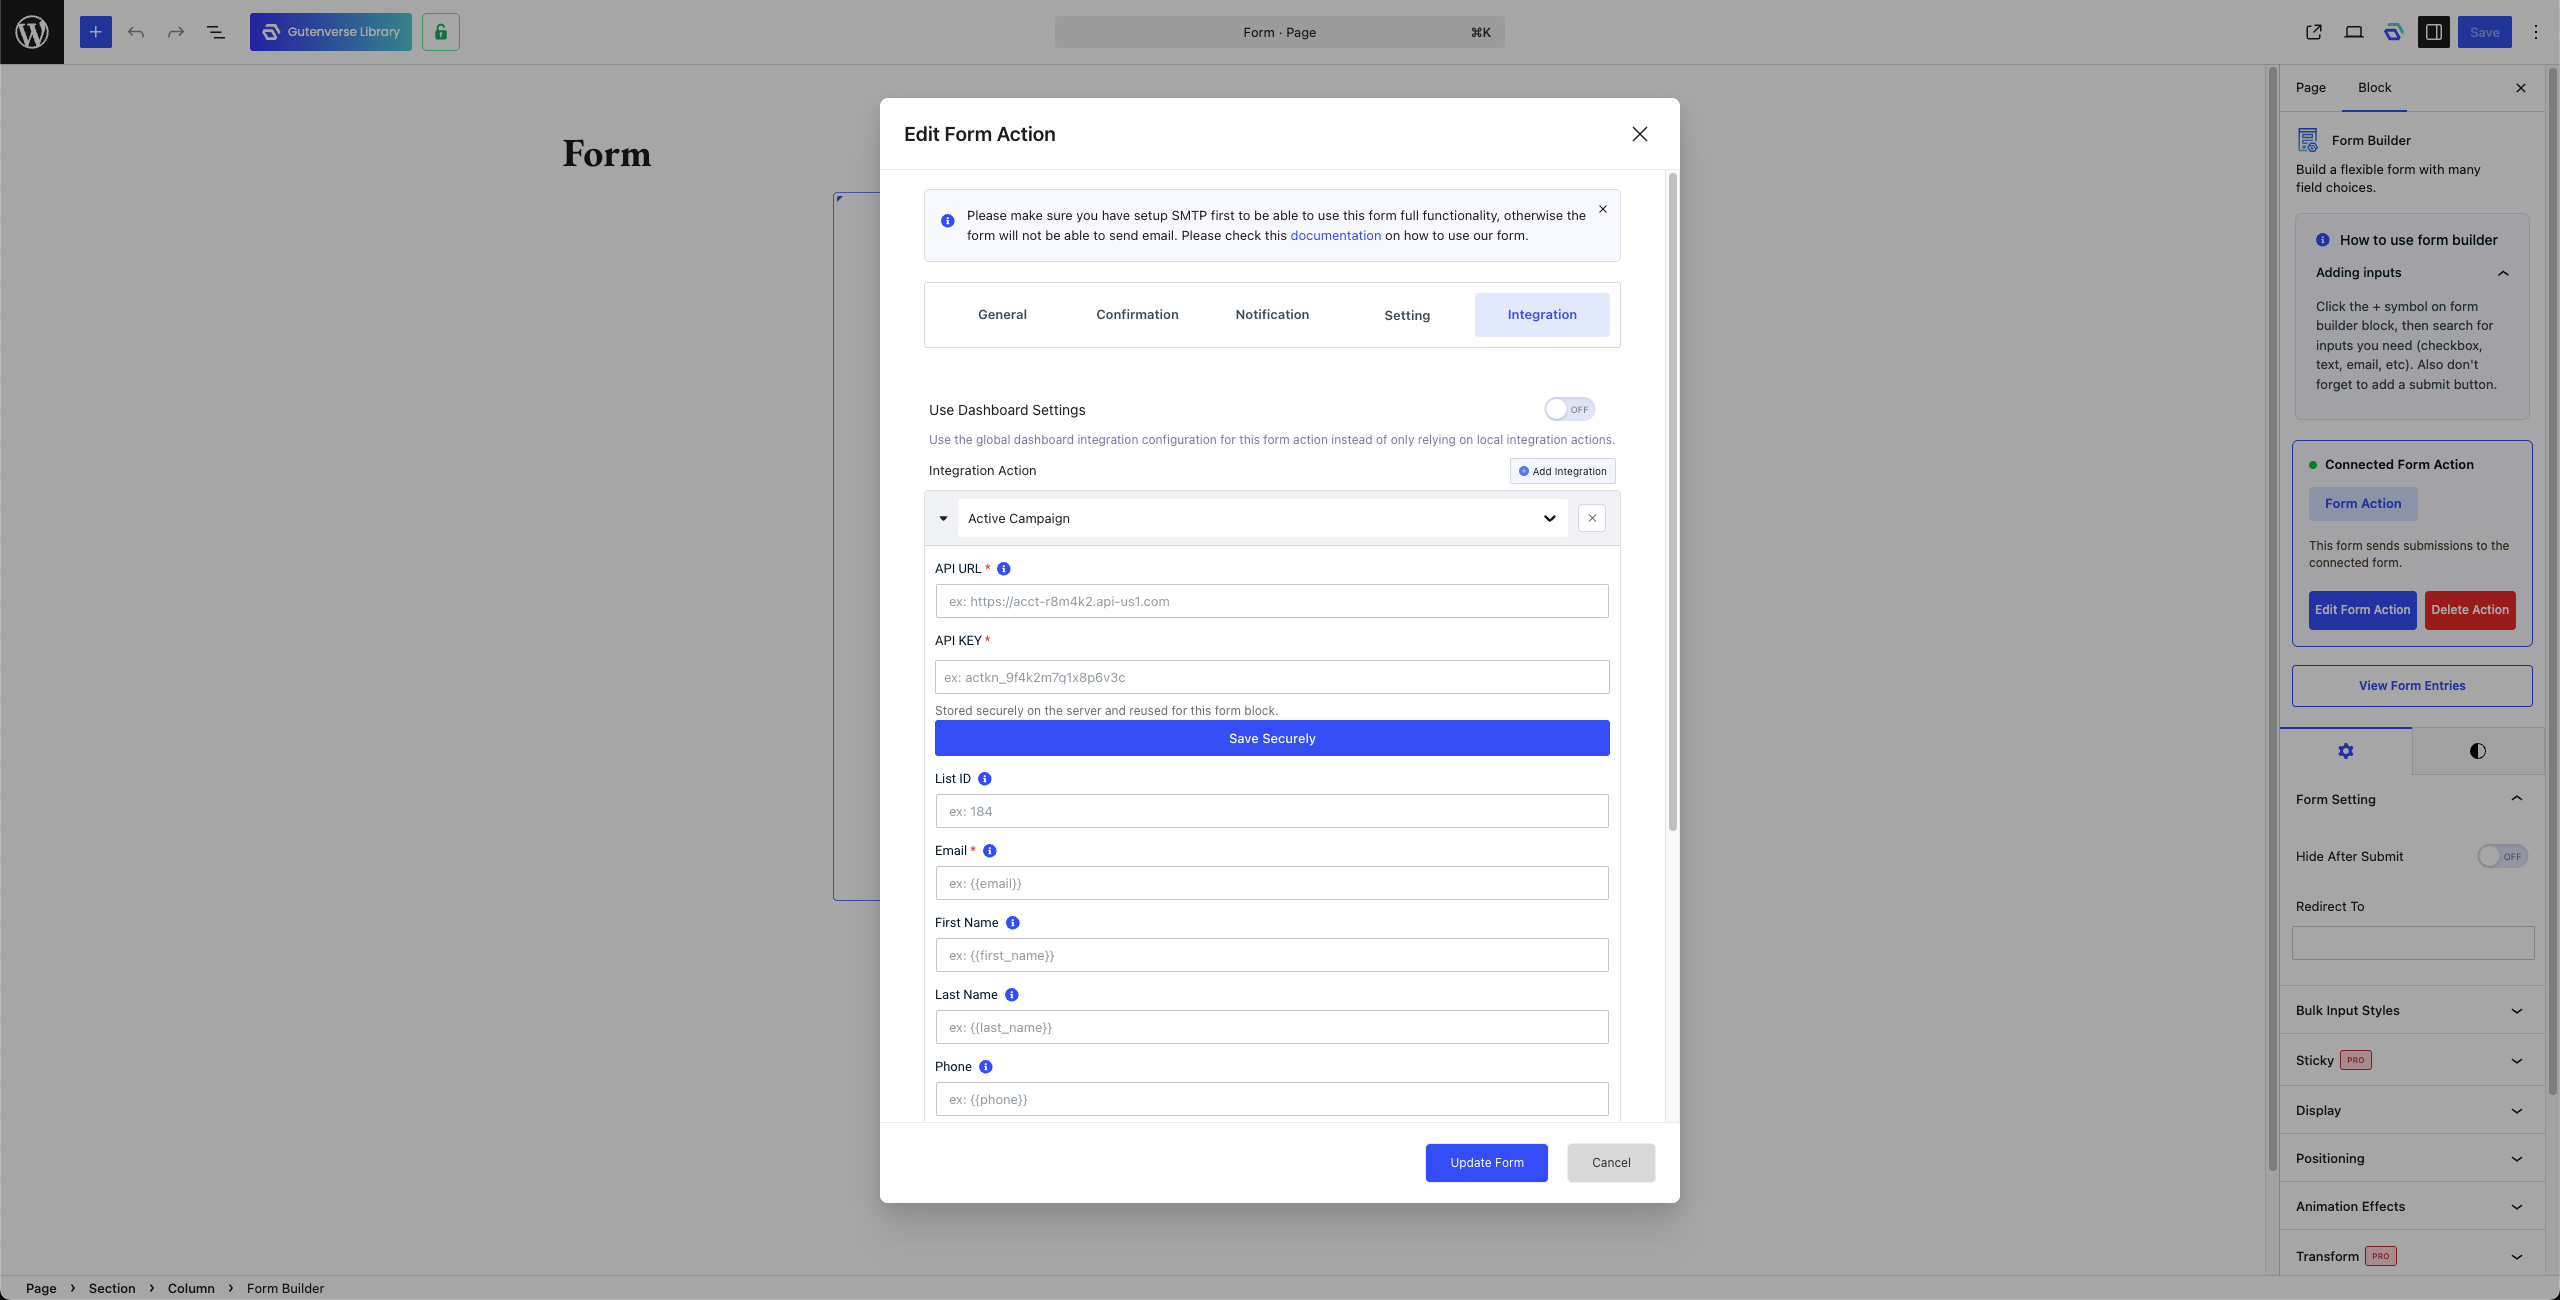
Task: Collapse the integration row with triangle arrow
Action: [943, 518]
